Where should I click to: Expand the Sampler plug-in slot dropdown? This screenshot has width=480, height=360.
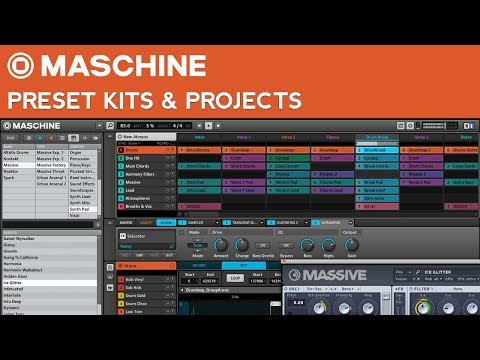pyautogui.click(x=217, y=222)
